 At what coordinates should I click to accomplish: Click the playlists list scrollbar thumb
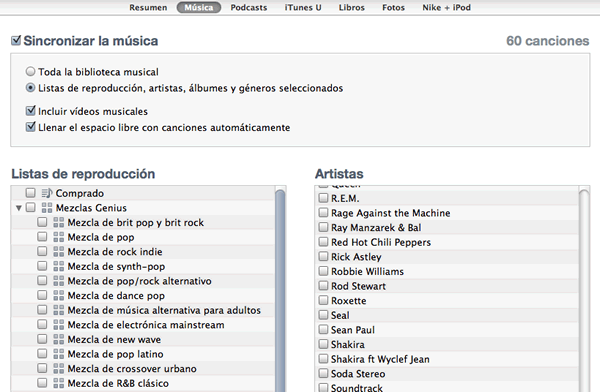[x=280, y=291]
